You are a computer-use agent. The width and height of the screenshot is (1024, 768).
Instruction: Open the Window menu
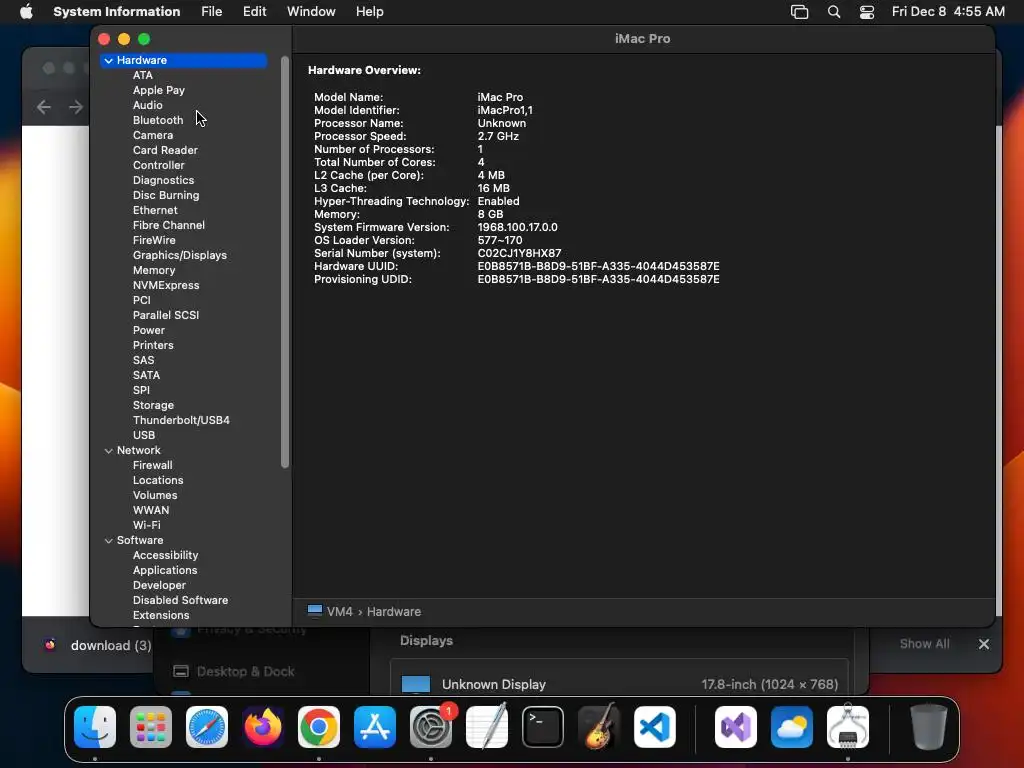311,12
